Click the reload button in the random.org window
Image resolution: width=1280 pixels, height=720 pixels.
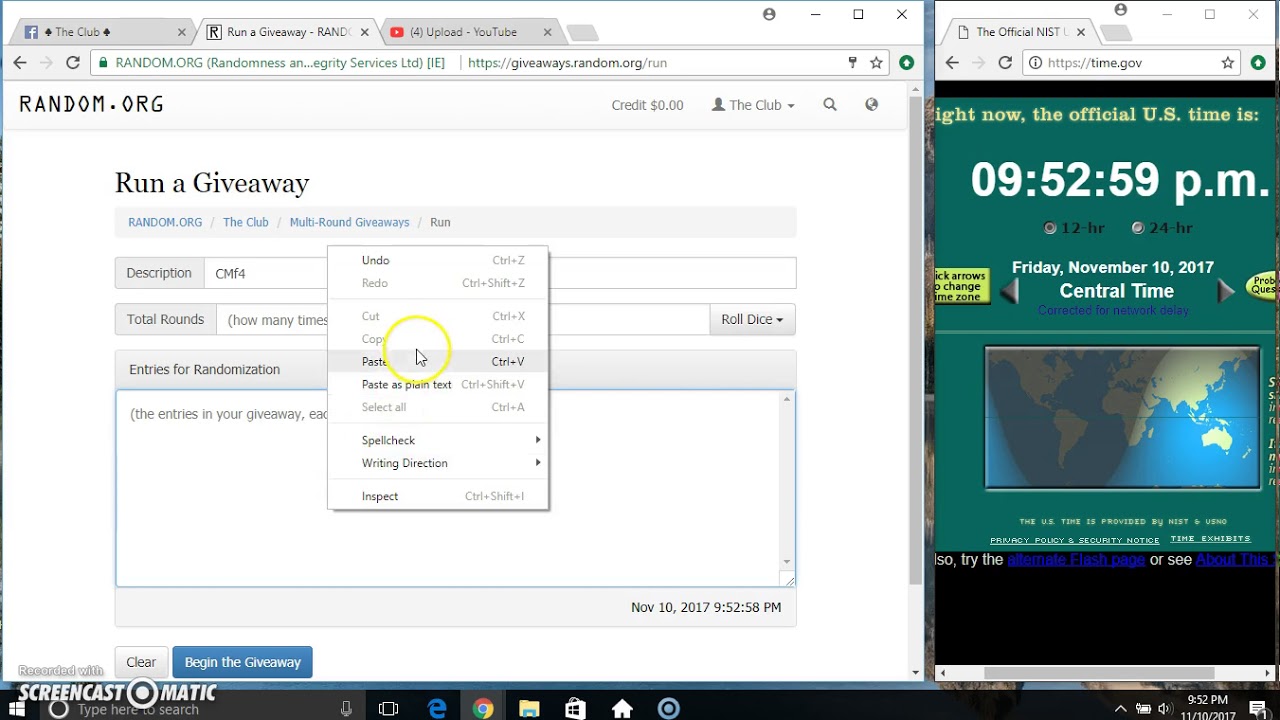tap(73, 62)
